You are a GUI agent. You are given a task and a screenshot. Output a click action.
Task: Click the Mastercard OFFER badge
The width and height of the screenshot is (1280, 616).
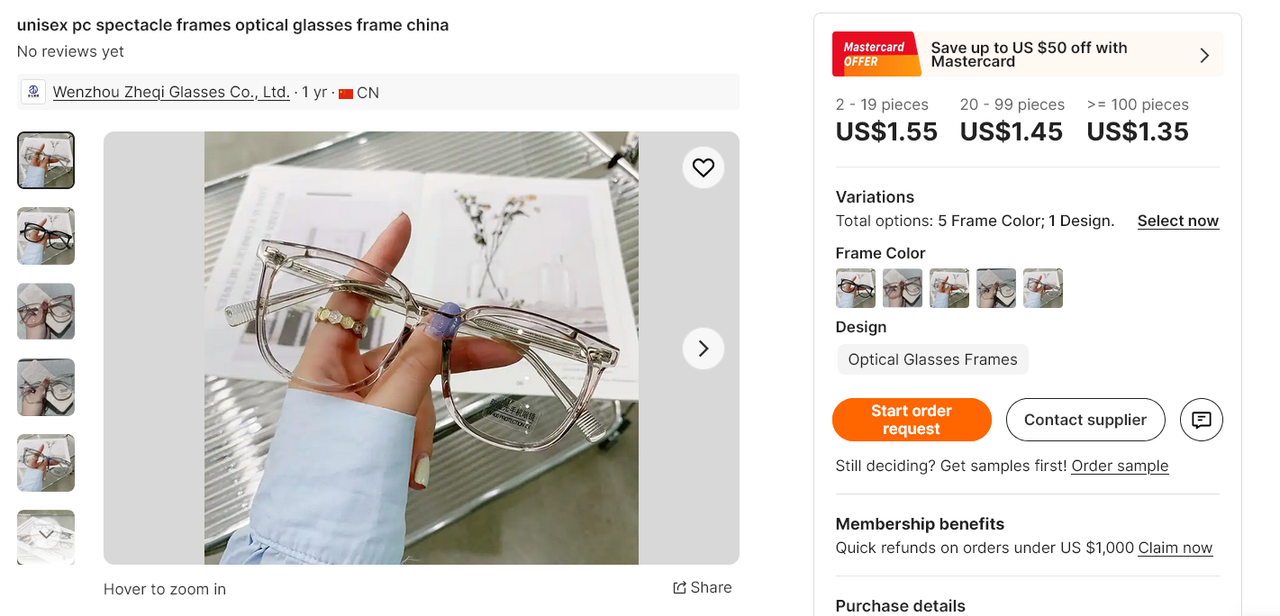[x=875, y=54]
